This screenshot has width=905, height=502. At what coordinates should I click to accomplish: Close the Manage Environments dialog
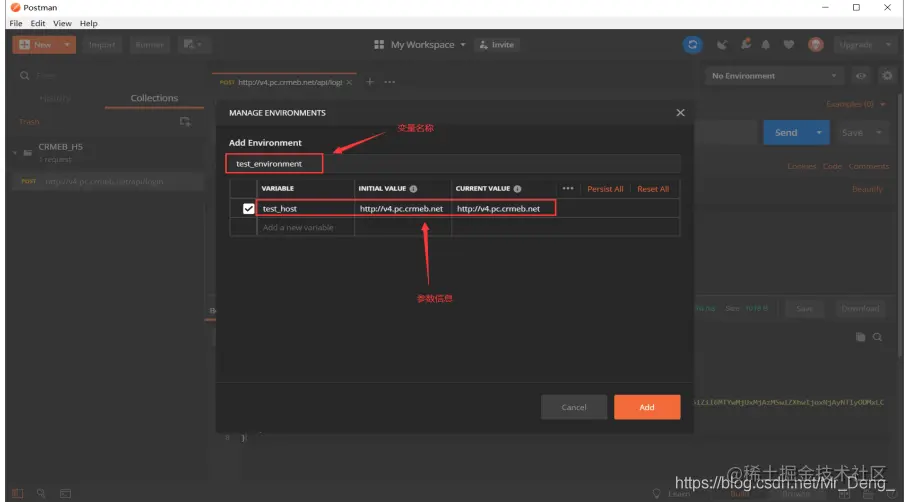click(x=680, y=113)
